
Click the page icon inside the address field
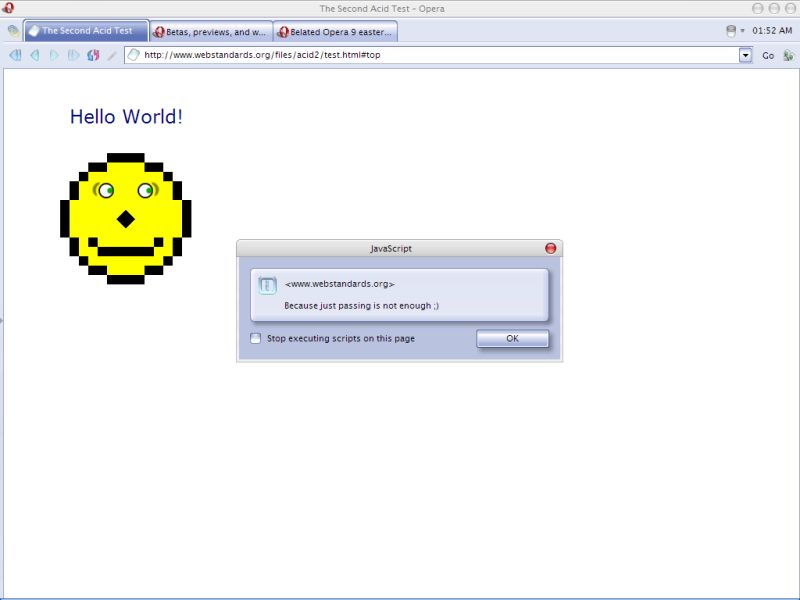tap(134, 55)
